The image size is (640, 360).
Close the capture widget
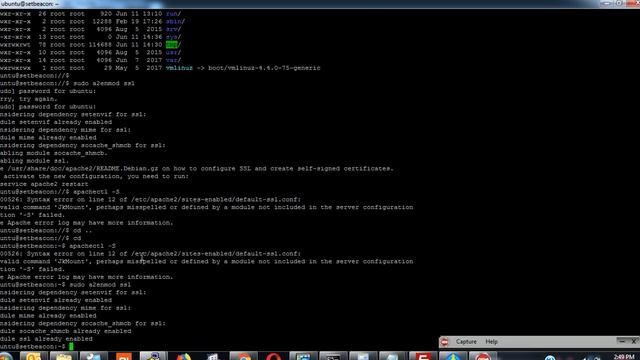[x=634, y=341]
